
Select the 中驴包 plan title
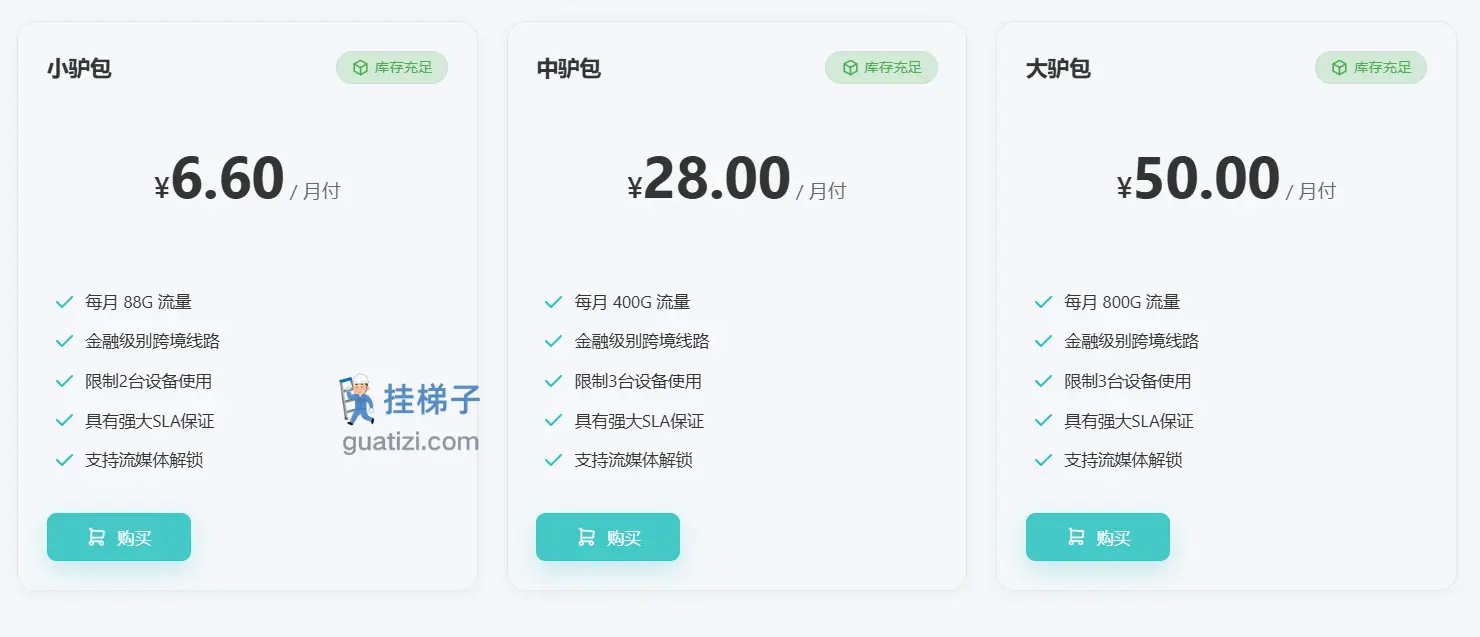pyautogui.click(x=569, y=69)
